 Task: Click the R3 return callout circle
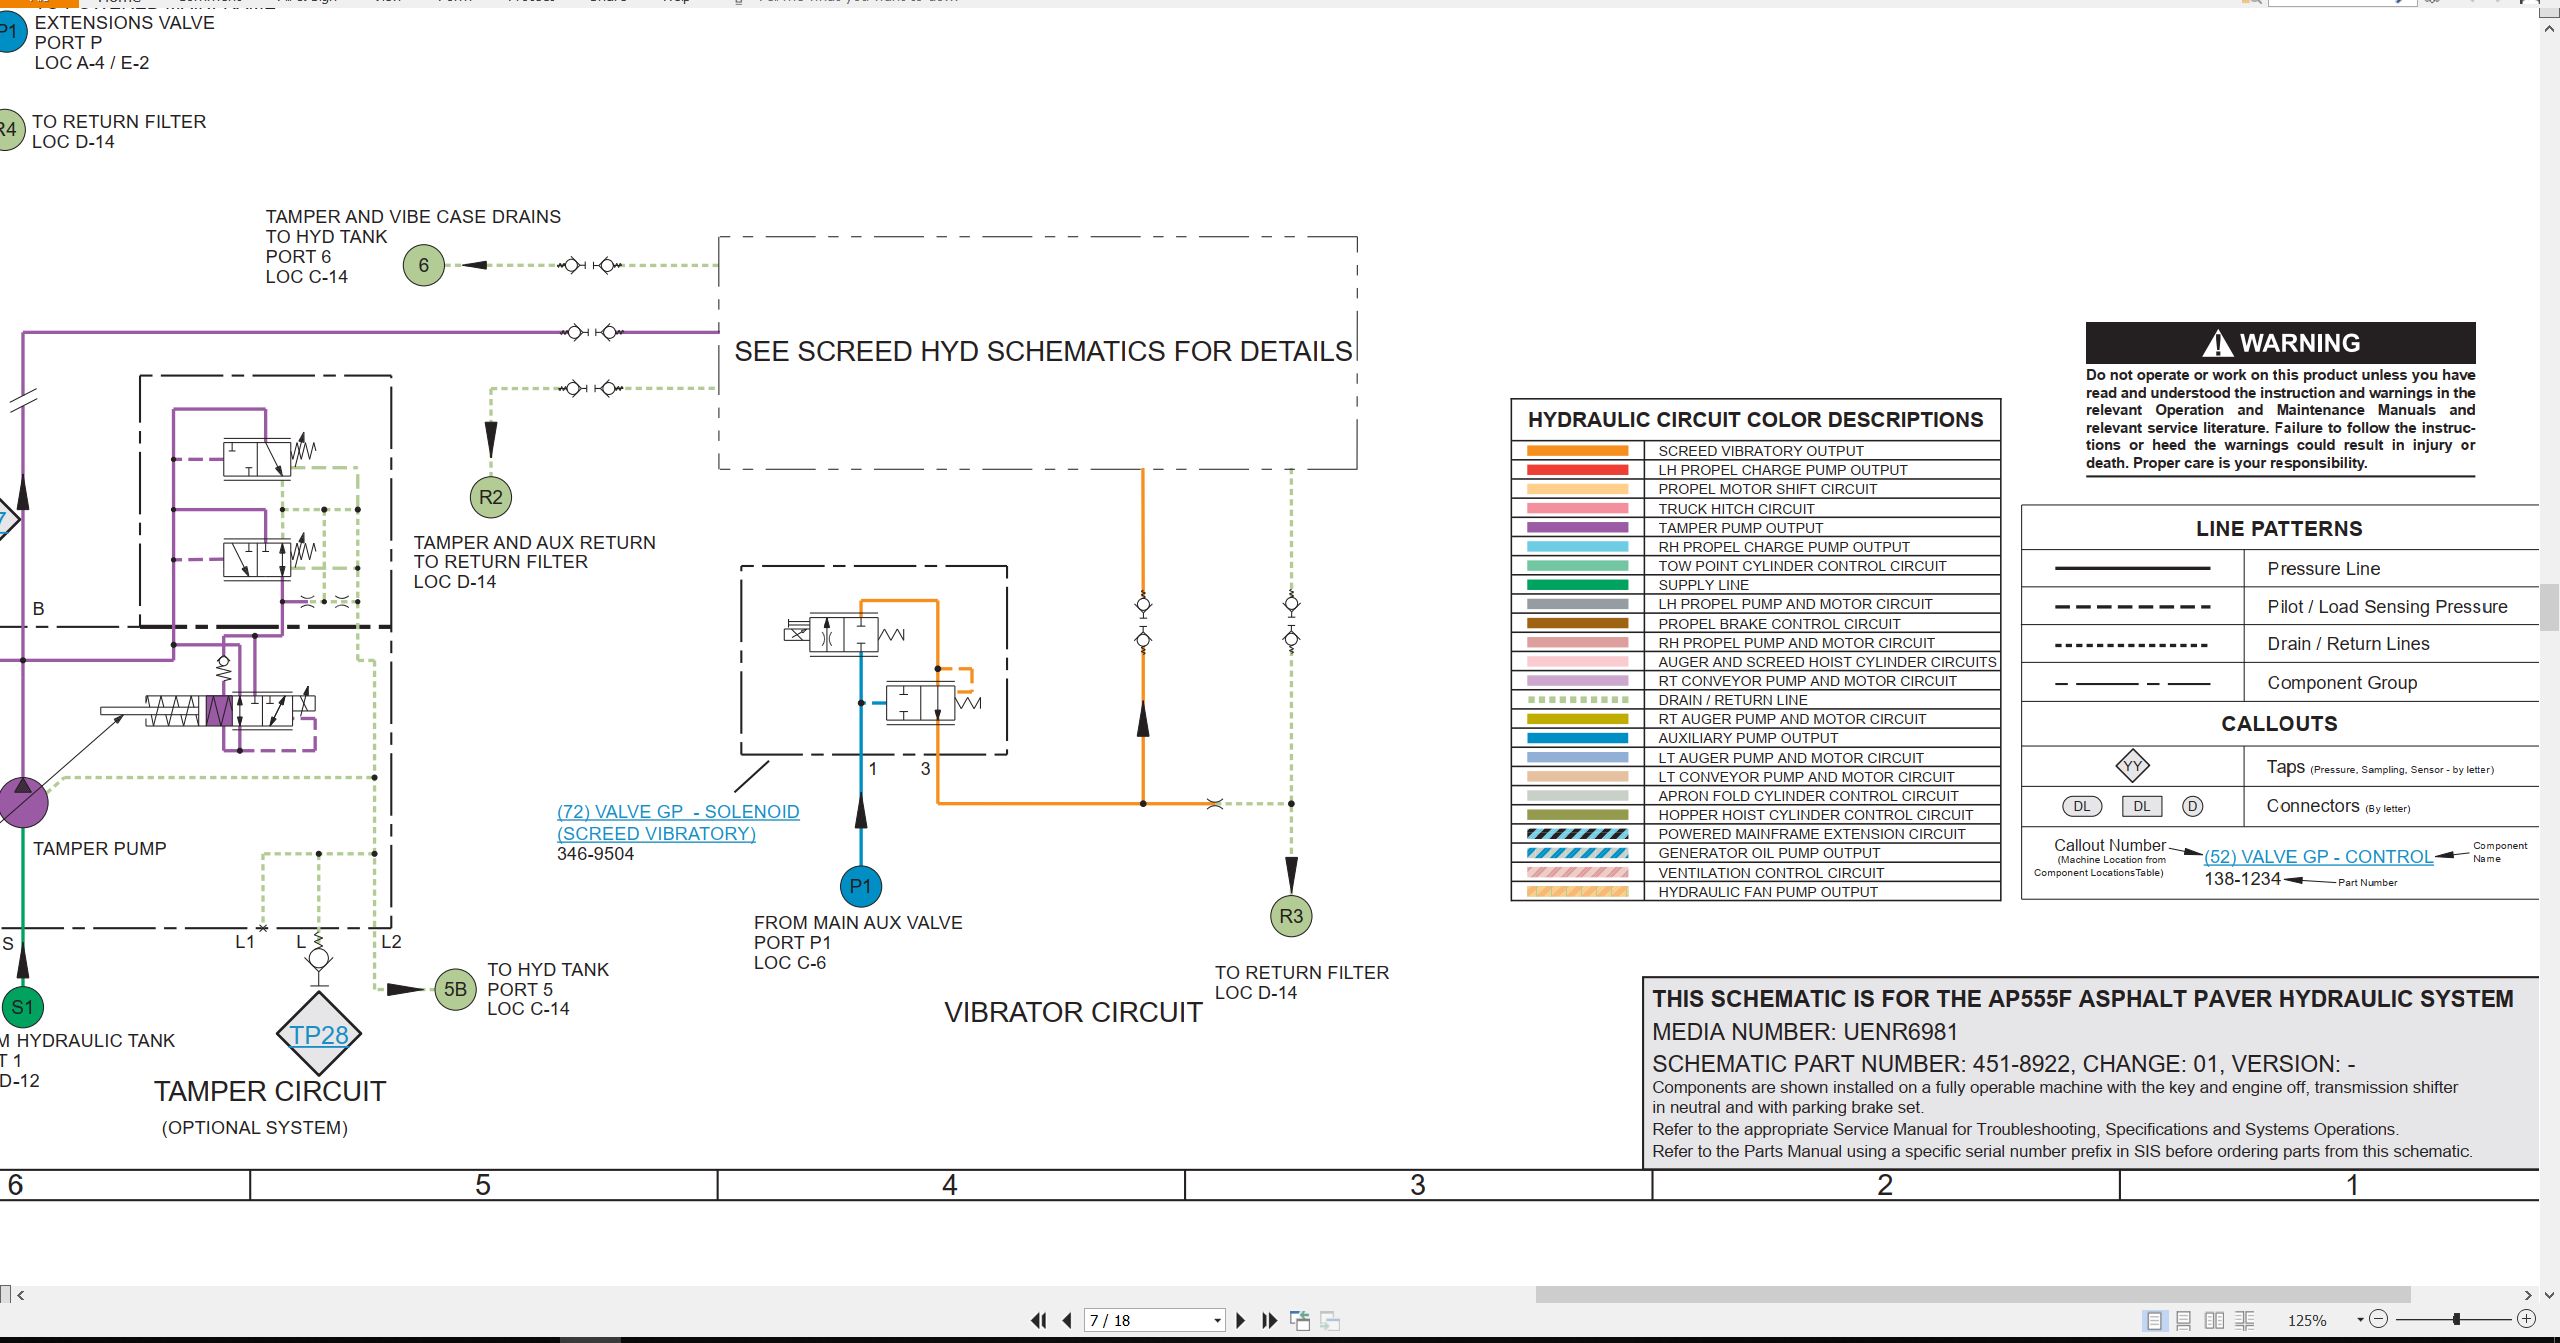(1291, 916)
